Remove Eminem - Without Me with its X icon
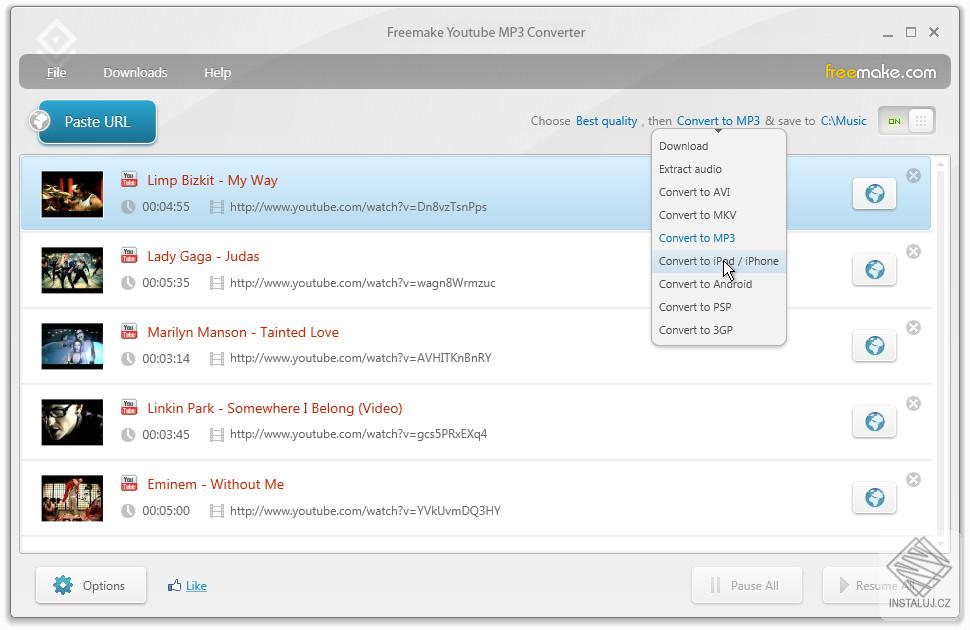Viewport: 970px width, 630px height. [x=913, y=479]
